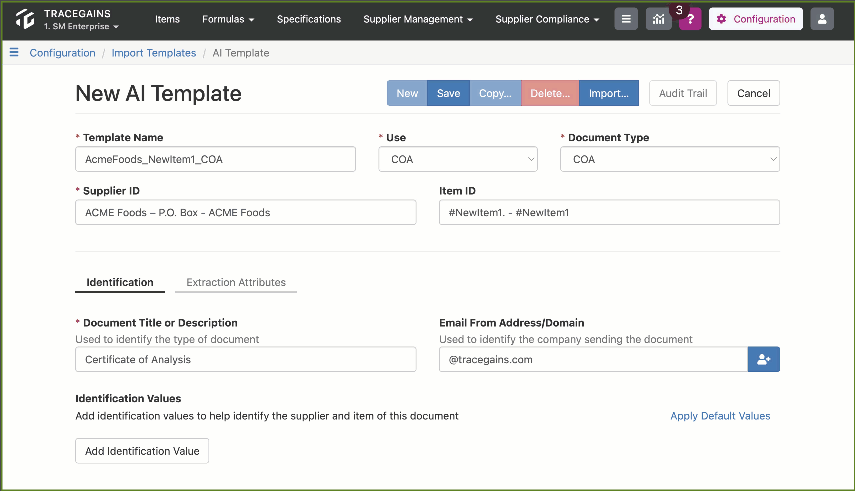Click the Document Title or Description field
This screenshot has width=855, height=491.
tap(246, 360)
